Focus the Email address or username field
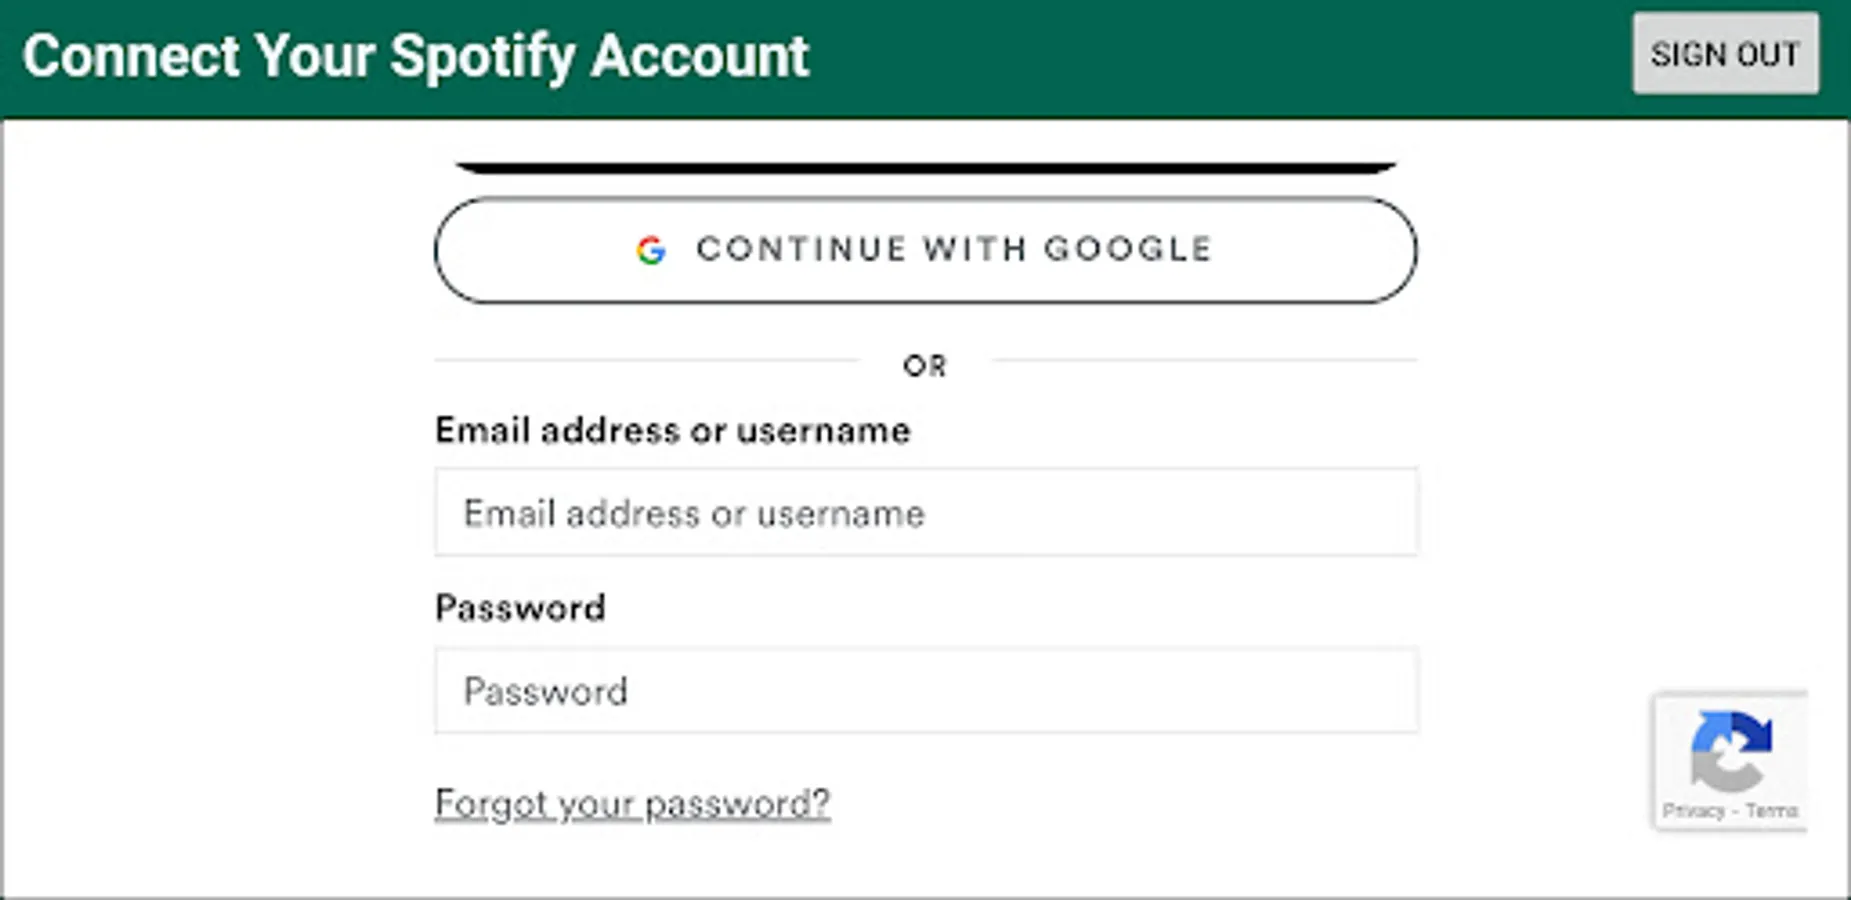This screenshot has height=900, width=1851. (x=925, y=512)
